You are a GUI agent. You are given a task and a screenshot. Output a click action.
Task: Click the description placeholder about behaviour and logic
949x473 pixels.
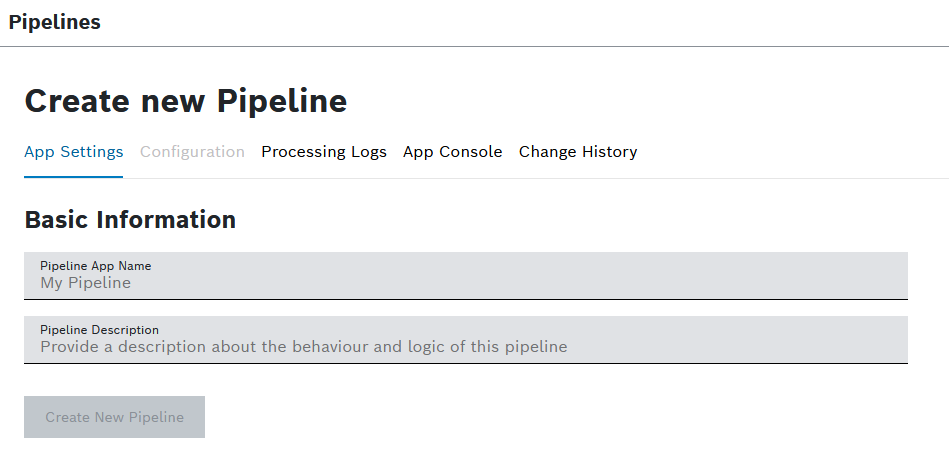tap(303, 347)
